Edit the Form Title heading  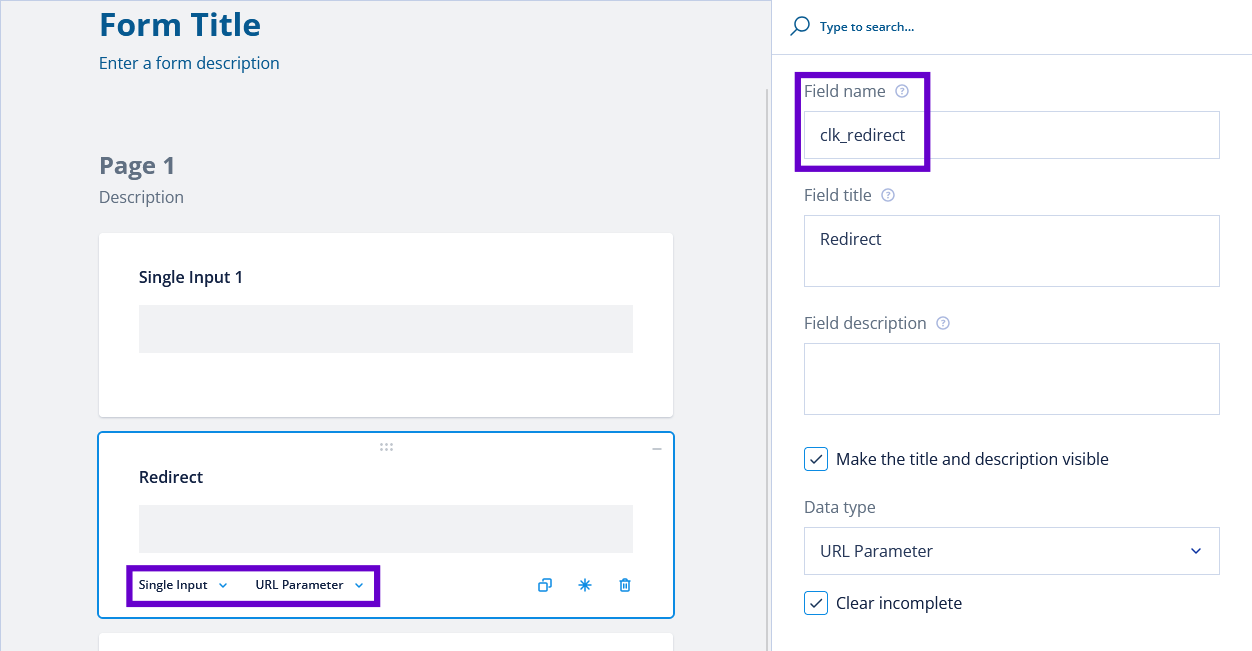[x=180, y=24]
